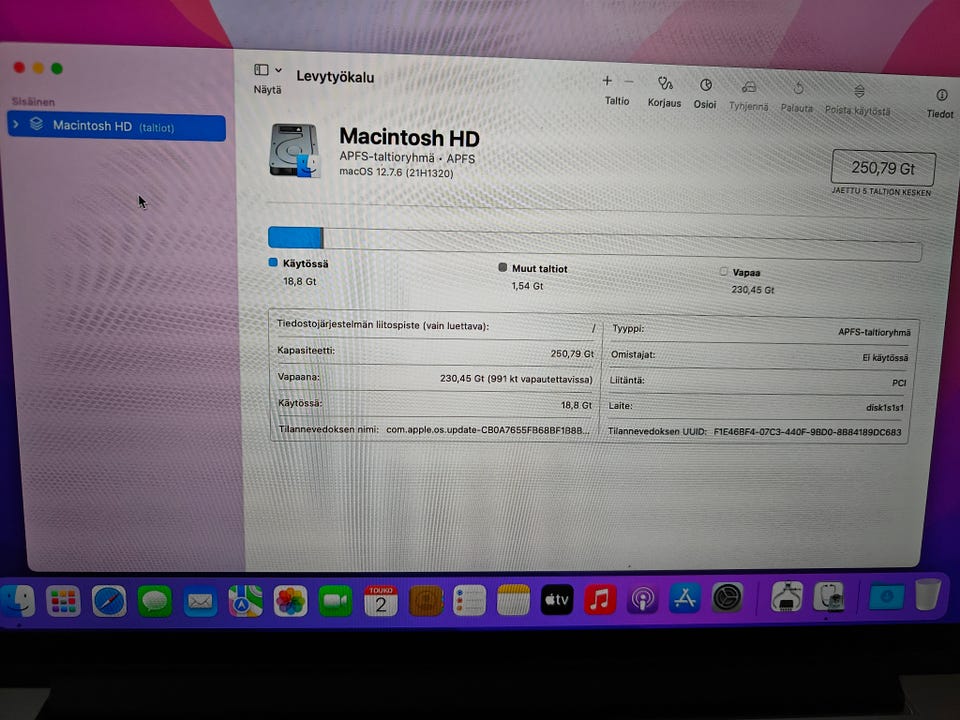Click the Liitäntä value PCI
Screen dimensions: 960x720
(x=899, y=383)
